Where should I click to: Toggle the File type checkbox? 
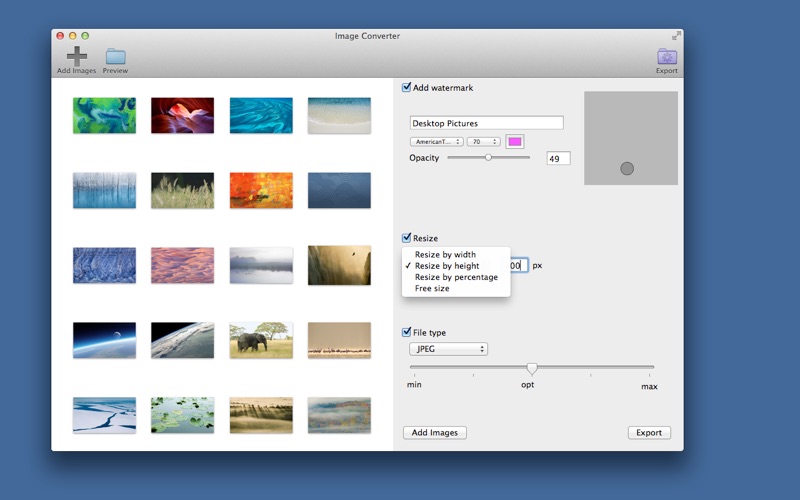point(407,332)
